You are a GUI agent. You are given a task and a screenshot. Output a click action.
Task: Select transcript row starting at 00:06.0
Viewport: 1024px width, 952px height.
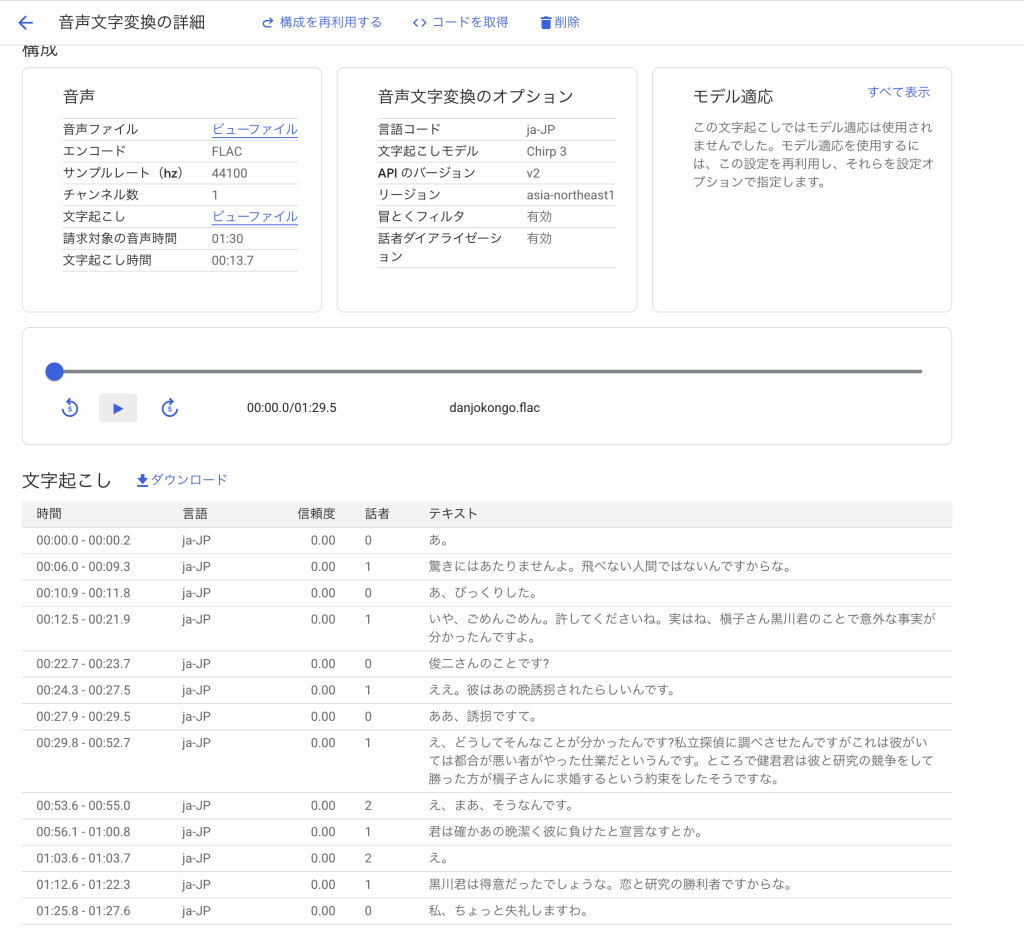tap(486, 567)
